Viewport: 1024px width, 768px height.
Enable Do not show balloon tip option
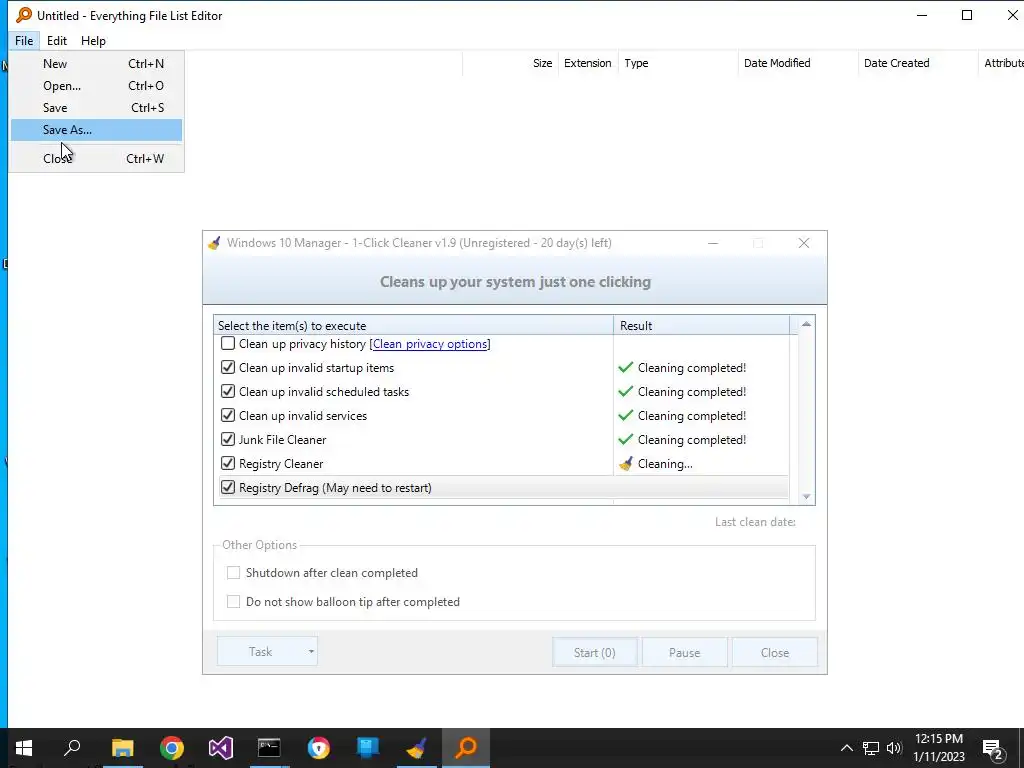[233, 601]
